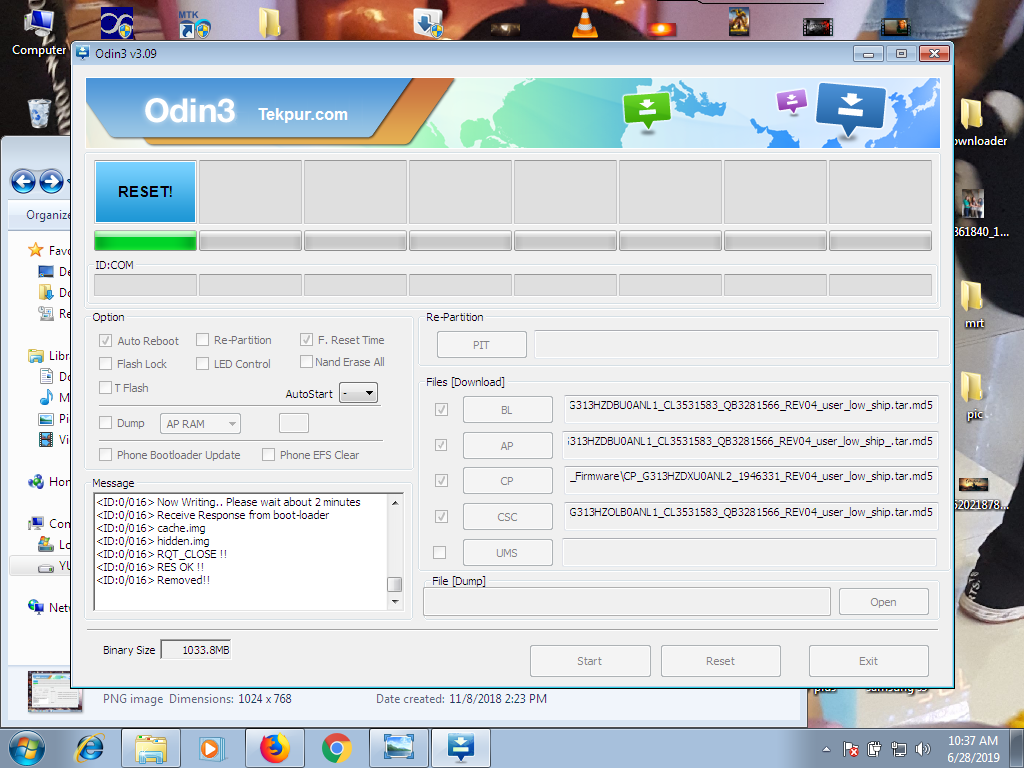The width and height of the screenshot is (1024, 768).
Task: Open the Windows Start orb
Action: pyautogui.click(x=27, y=748)
